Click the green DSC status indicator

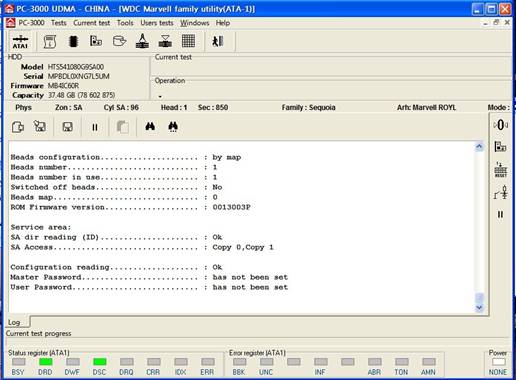tap(99, 362)
